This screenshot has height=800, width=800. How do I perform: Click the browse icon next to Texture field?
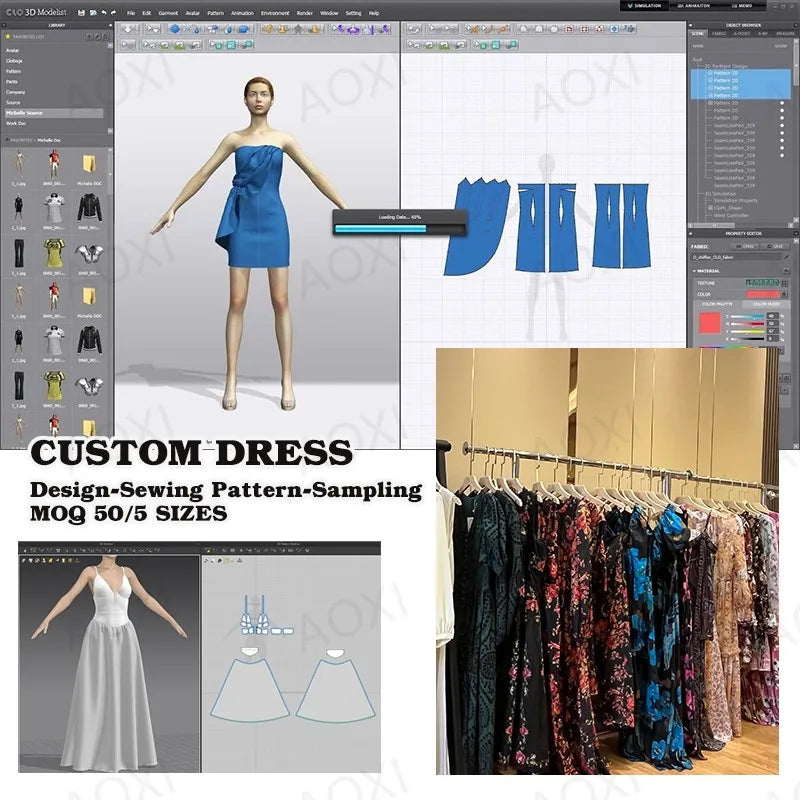[785, 283]
